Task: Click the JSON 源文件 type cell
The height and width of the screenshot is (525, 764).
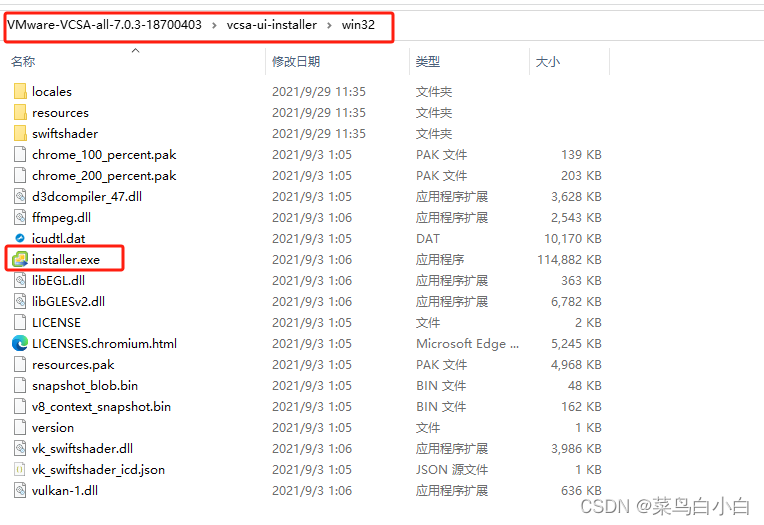Action: 452,469
